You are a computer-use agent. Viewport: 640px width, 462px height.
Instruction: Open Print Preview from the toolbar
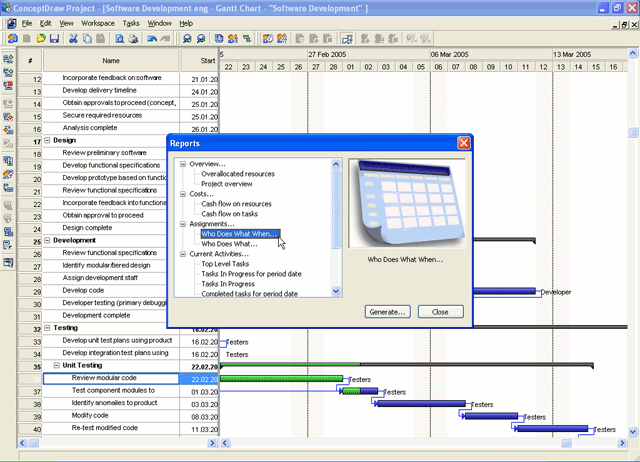pos(120,39)
